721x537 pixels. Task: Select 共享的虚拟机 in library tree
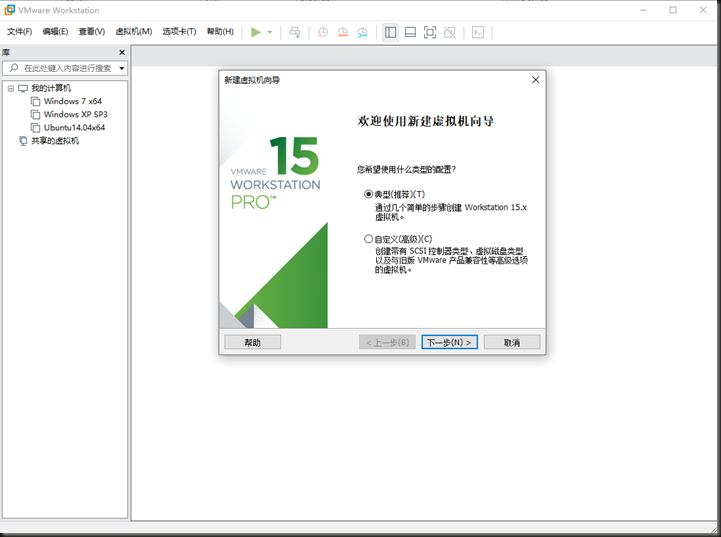tap(55, 141)
